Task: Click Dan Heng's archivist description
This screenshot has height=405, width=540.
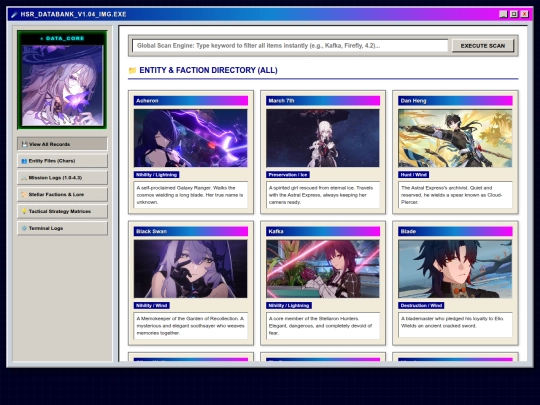Action: [x=455, y=195]
